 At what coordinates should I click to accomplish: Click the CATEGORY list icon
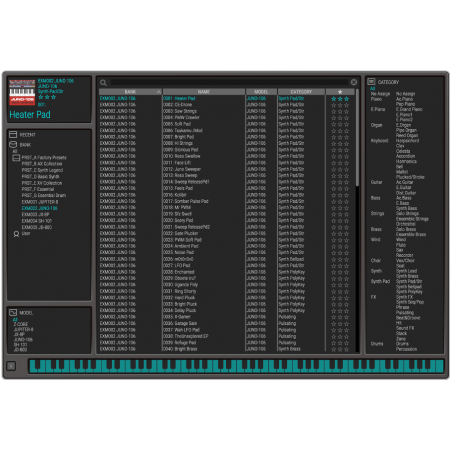[x=371, y=82]
